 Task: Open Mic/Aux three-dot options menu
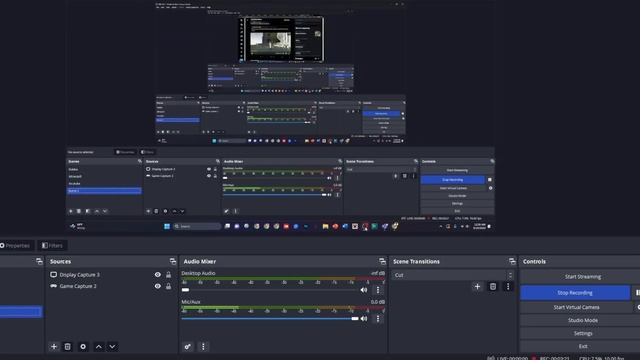pos(378,318)
